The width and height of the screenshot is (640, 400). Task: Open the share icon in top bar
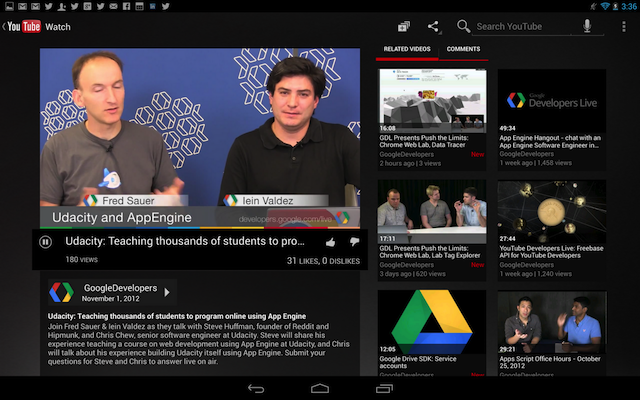(x=433, y=27)
